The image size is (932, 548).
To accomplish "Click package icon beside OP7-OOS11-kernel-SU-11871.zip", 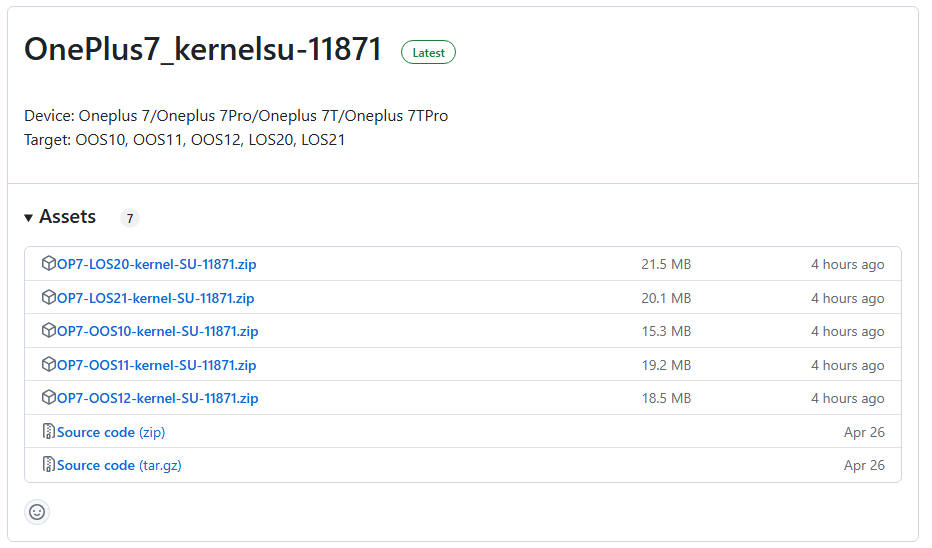I will point(49,364).
